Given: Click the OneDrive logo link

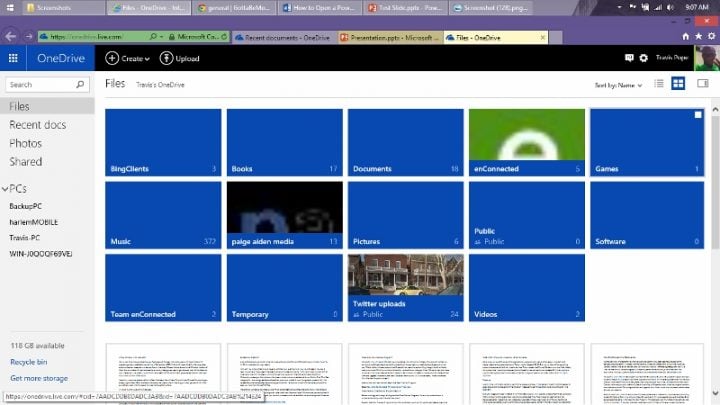Looking at the screenshot, I should [61, 58].
